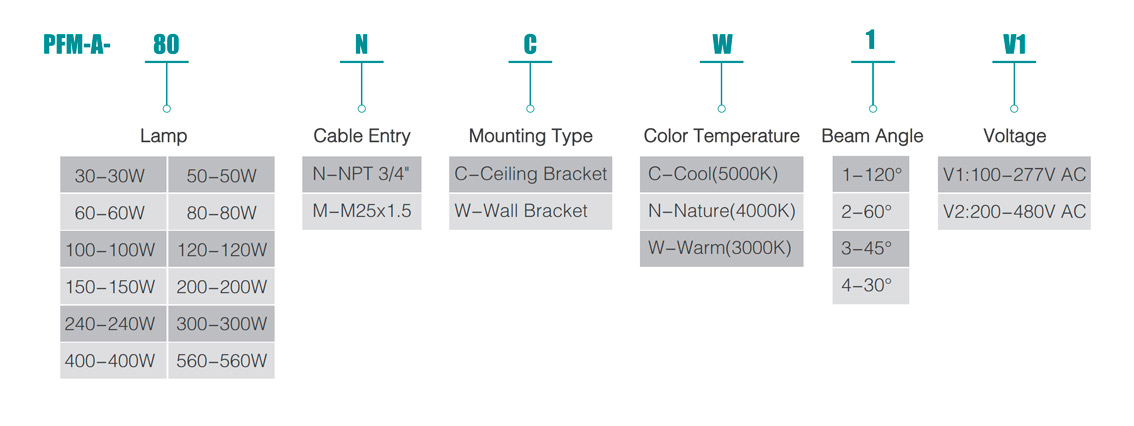Choose W-Warm(3000K) color temperature
Image resolution: width=1134 pixels, height=426 pixels.
[721, 249]
